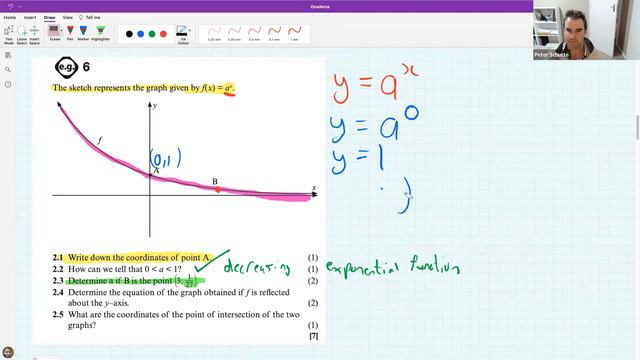Click question 2.1 text about point A
The width and height of the screenshot is (640, 360).
[139, 258]
